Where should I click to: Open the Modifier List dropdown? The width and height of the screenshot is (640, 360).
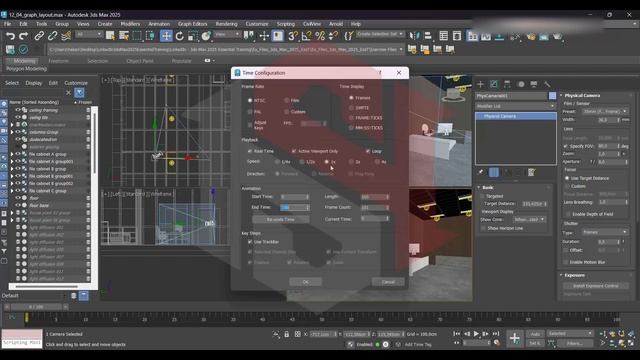(x=516, y=106)
